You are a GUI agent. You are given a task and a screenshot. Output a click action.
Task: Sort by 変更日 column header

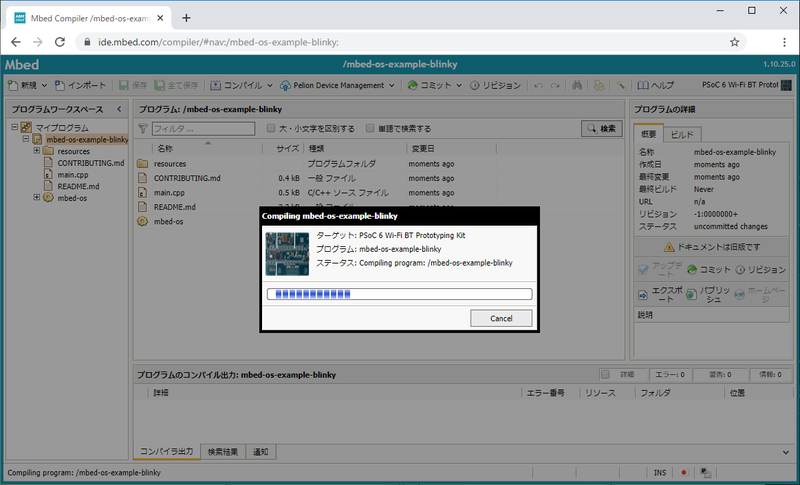pos(451,148)
